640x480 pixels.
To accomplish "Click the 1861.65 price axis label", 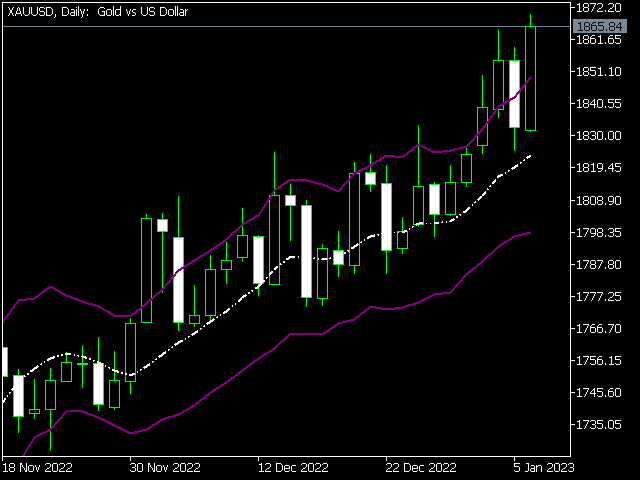I will [x=598, y=40].
